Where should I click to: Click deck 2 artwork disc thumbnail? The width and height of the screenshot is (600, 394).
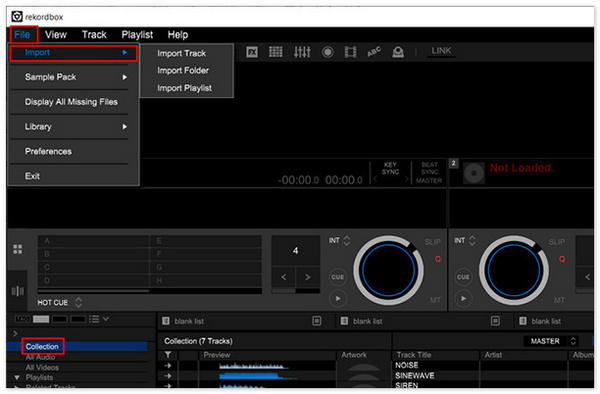coord(474,173)
